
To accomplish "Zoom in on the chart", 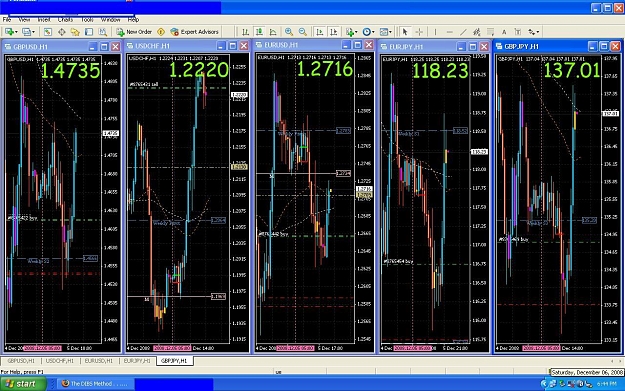I will click(289, 32).
